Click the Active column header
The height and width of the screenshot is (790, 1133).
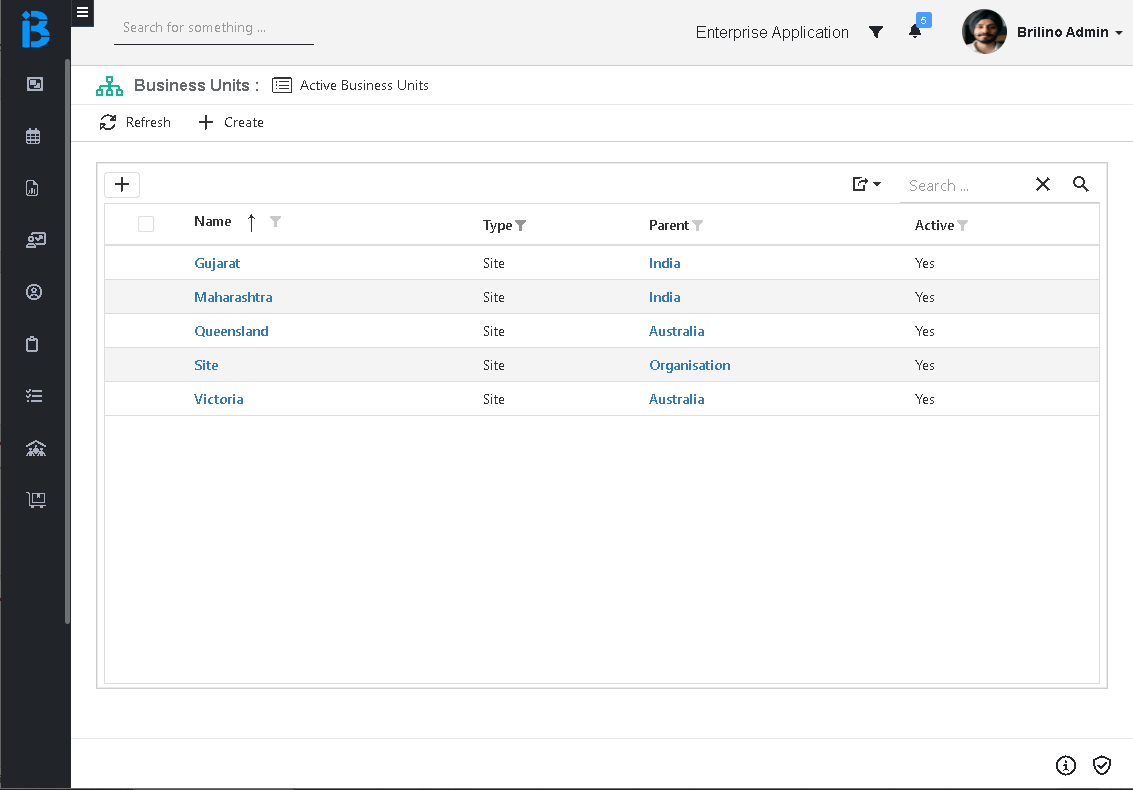coord(934,226)
